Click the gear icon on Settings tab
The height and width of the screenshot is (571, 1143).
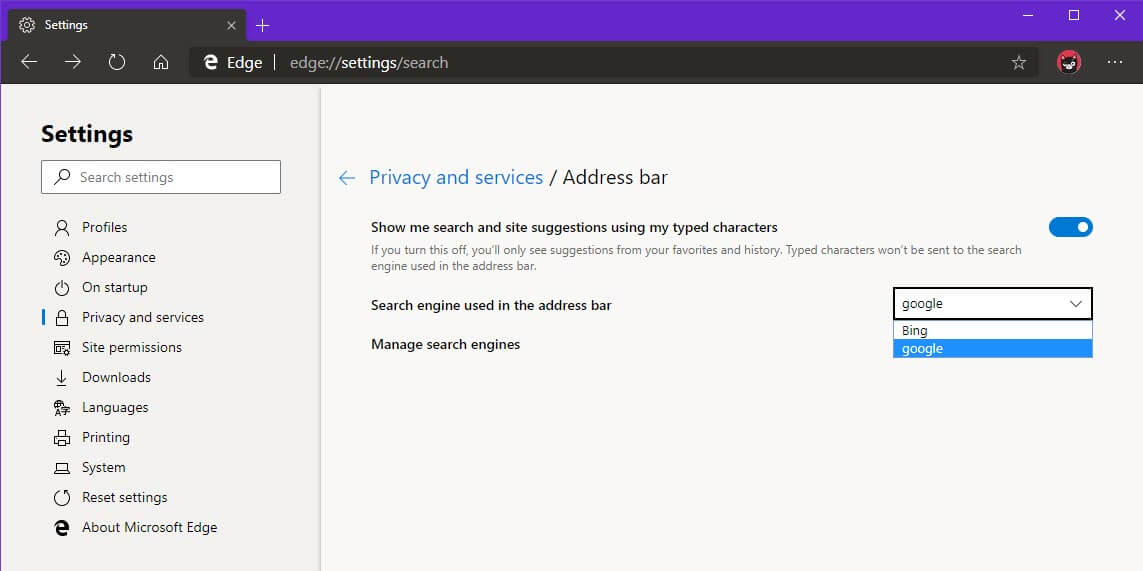tap(27, 25)
